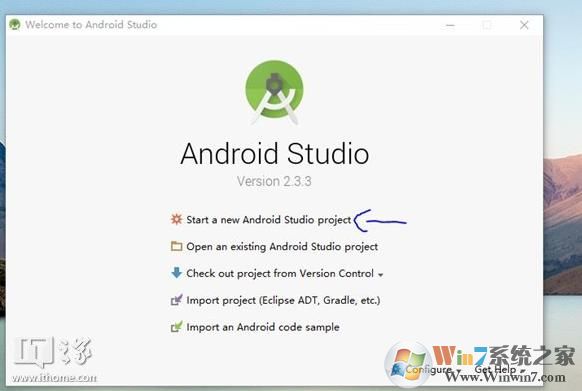This screenshot has width=582, height=391.
Task: Click the blue download arrow checkout icon
Action: tap(176, 273)
